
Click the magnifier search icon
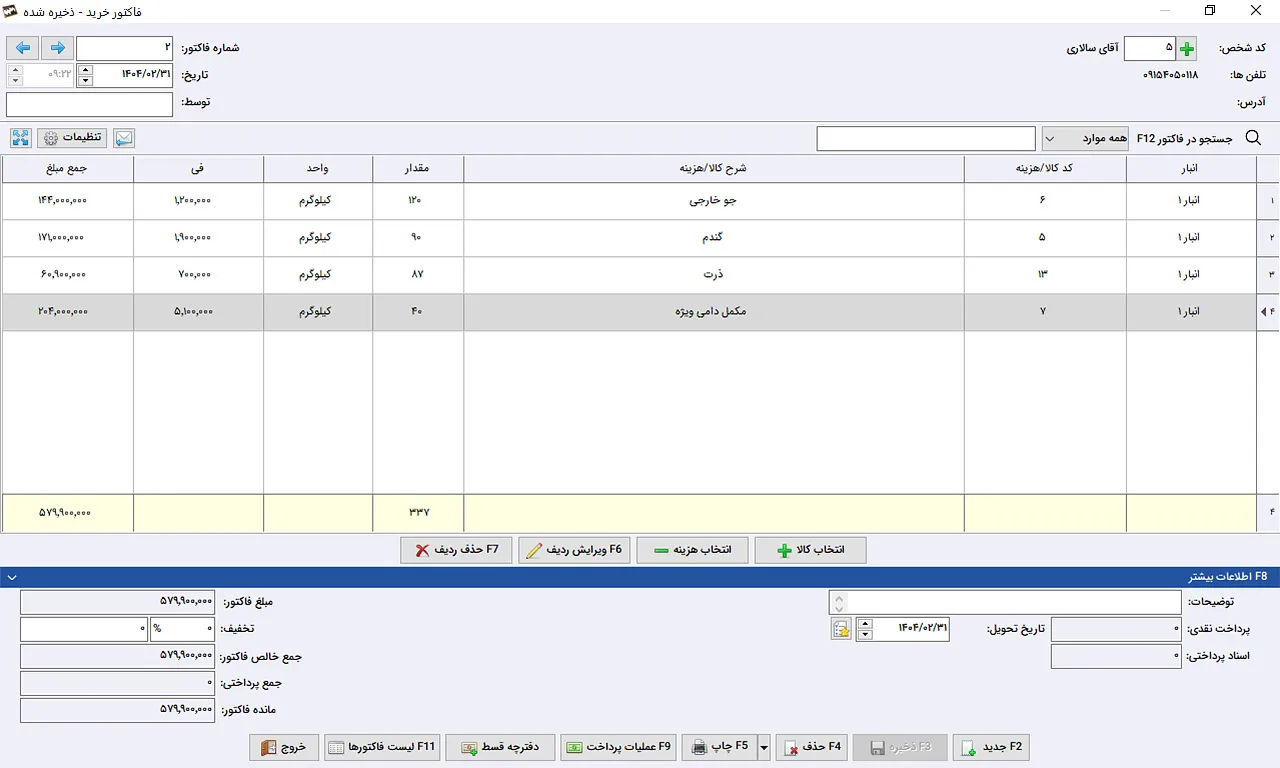tap(1253, 138)
